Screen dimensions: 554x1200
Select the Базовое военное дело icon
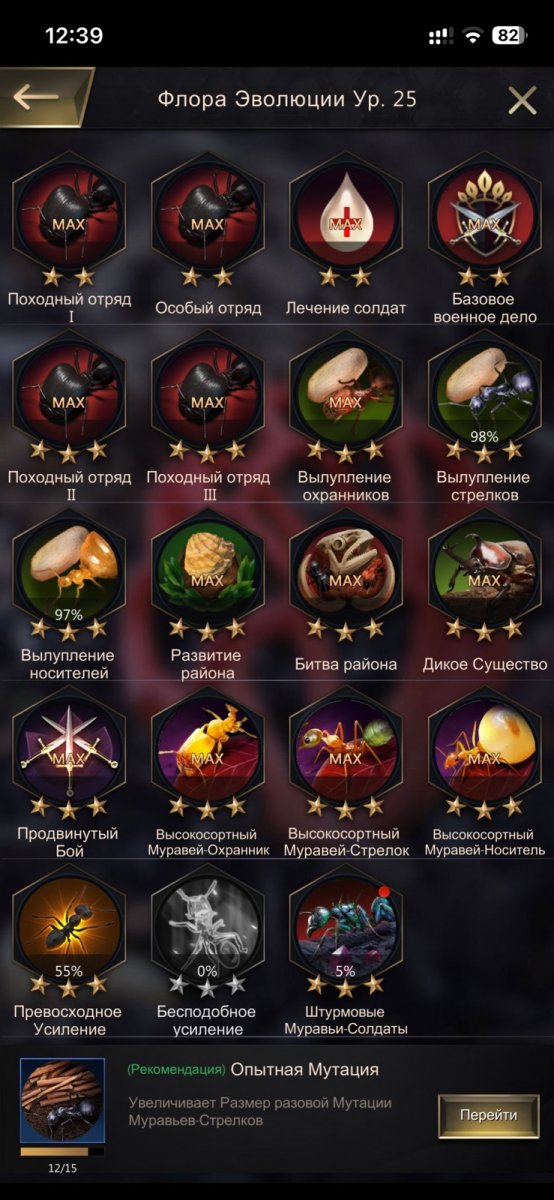point(484,213)
